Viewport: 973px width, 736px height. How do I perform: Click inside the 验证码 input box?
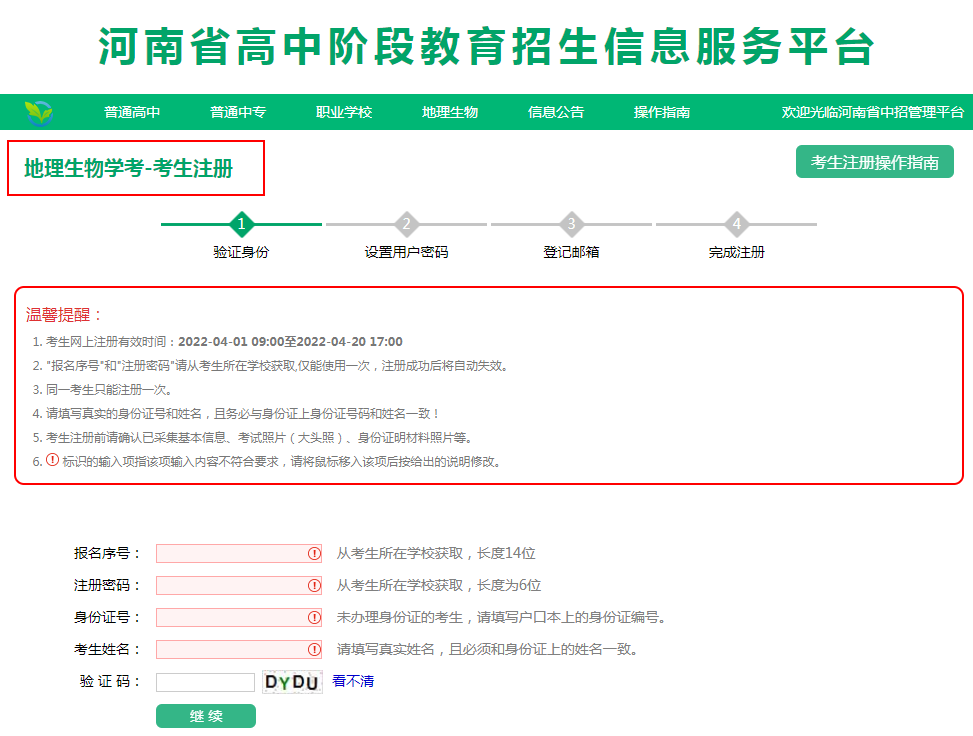tap(205, 681)
